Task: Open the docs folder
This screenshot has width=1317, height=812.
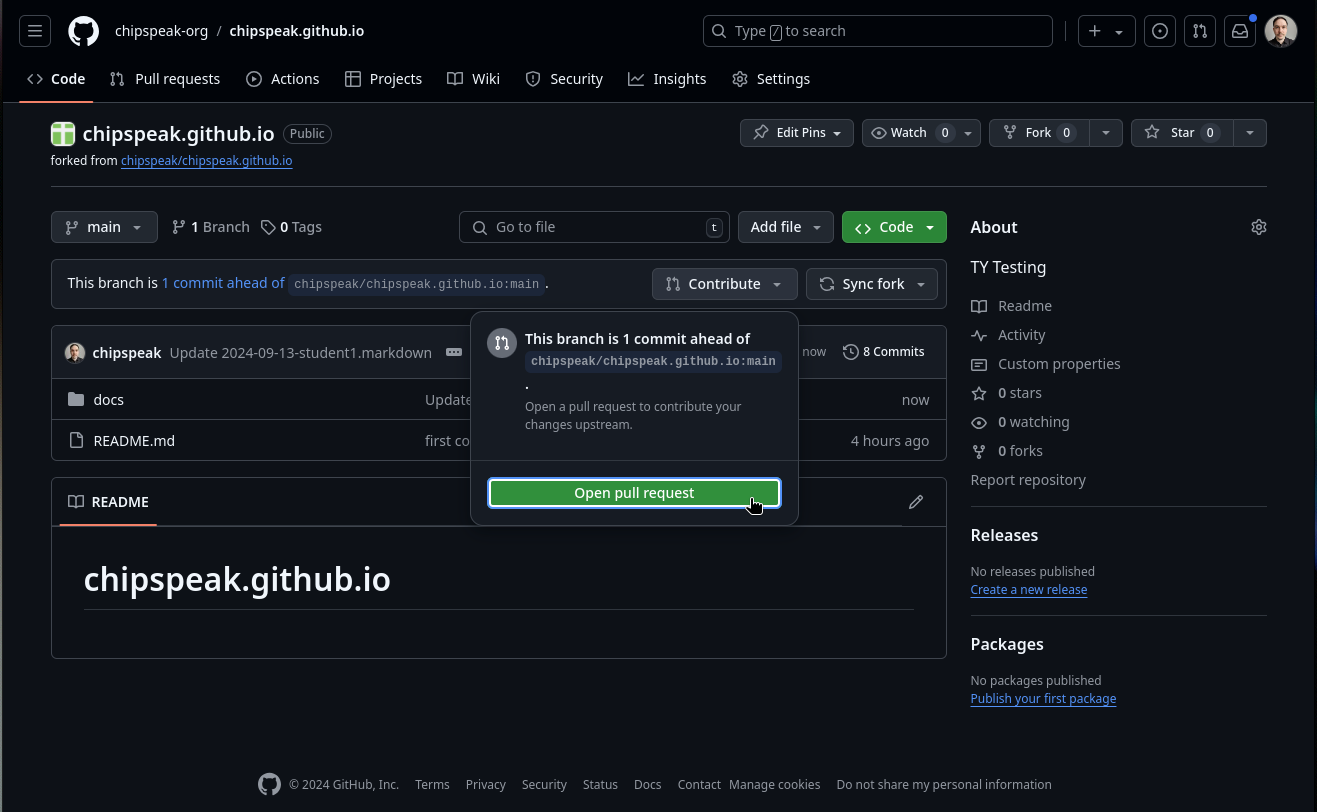Action: point(109,399)
